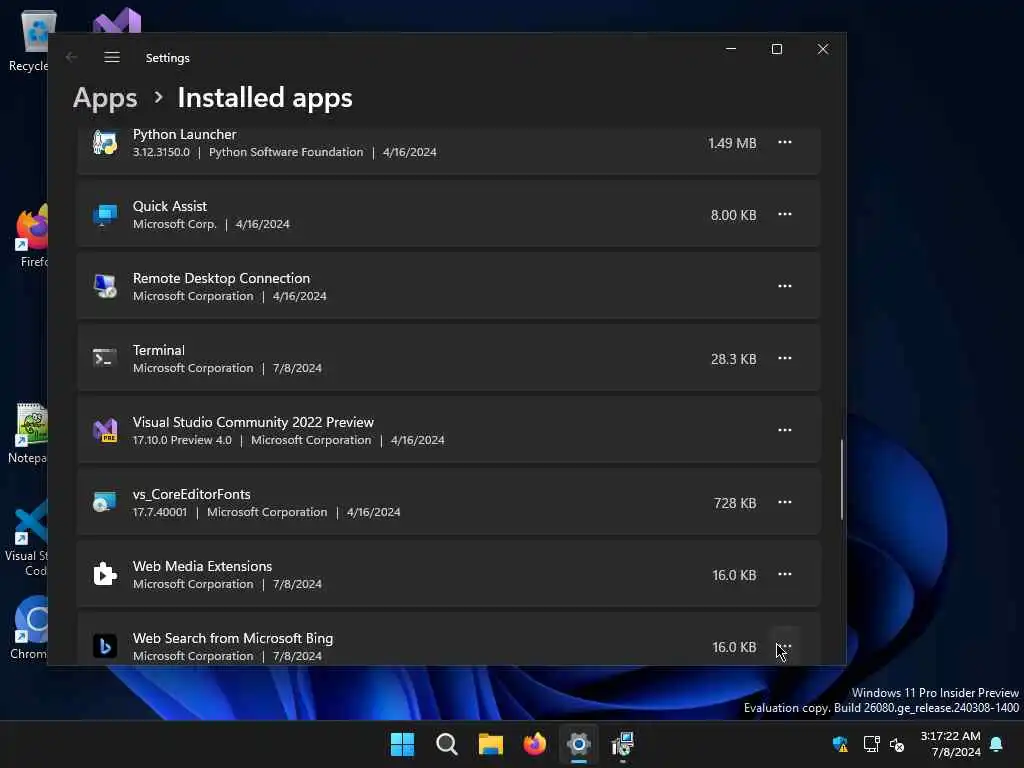The image size is (1024, 768).
Task: Click the 28.3 KB size of Terminal
Action: pyautogui.click(x=733, y=359)
